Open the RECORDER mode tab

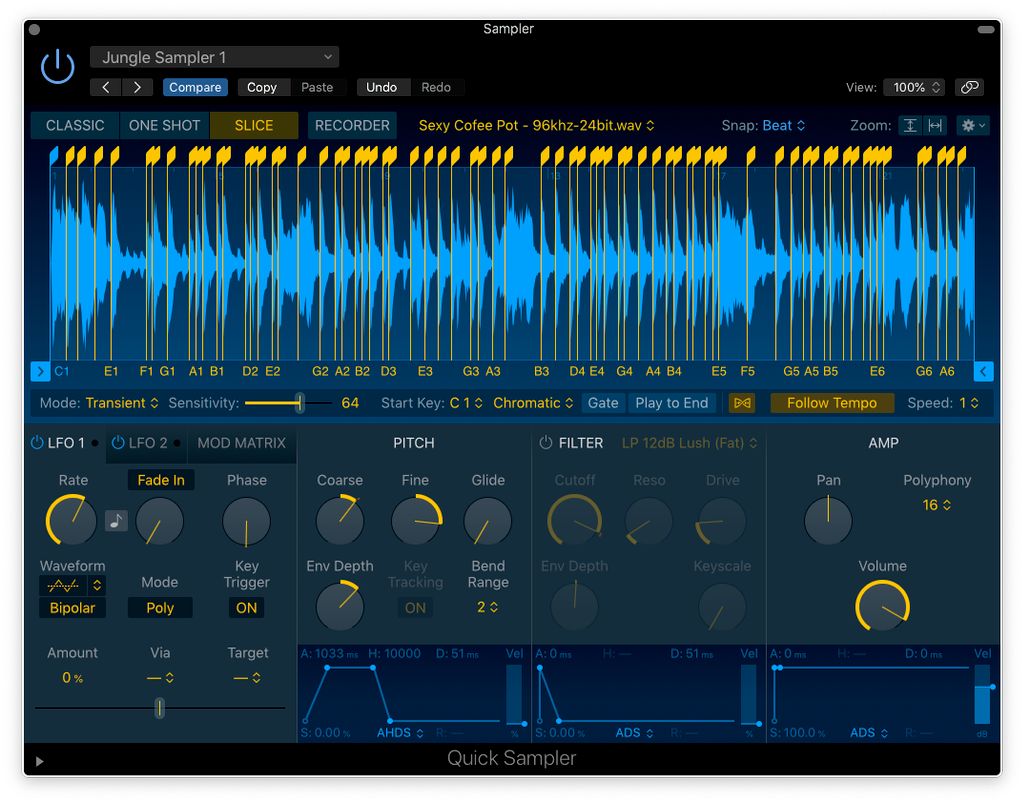pyautogui.click(x=352, y=125)
